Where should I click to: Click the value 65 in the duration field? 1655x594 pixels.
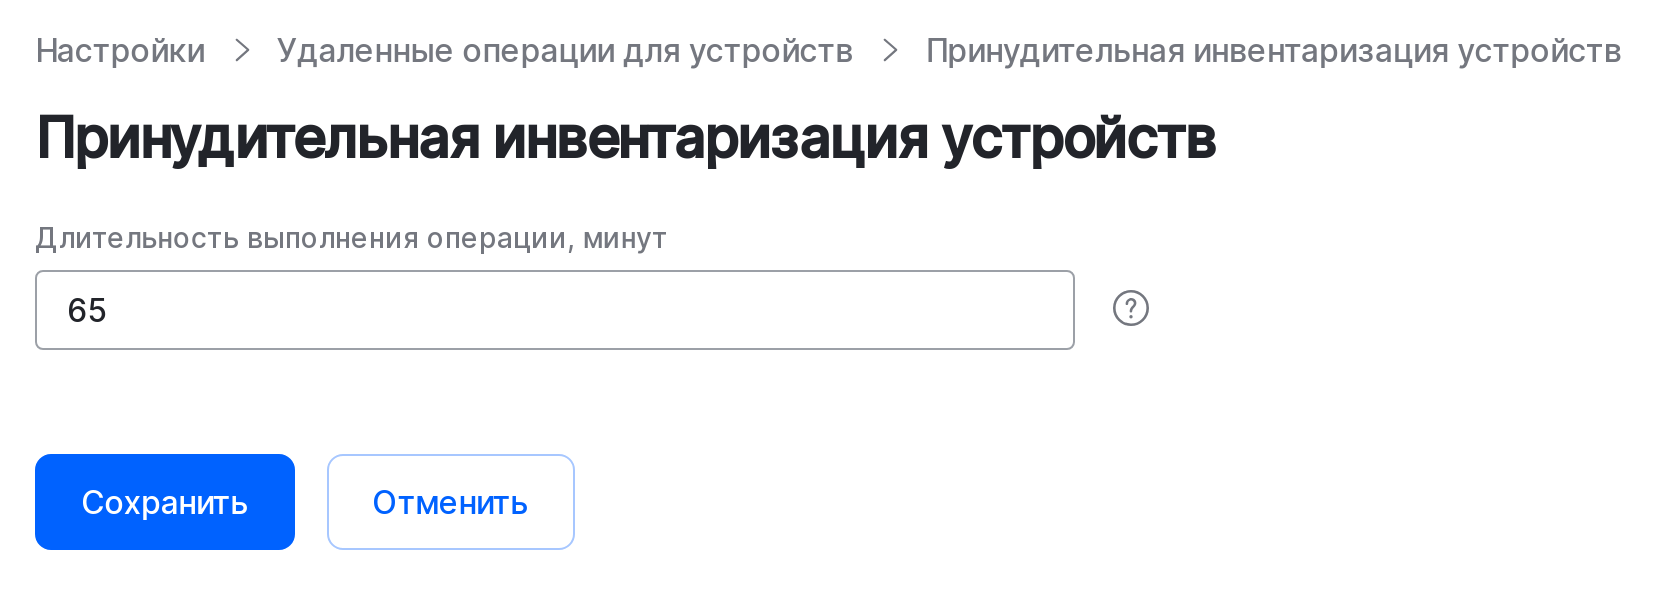[87, 310]
